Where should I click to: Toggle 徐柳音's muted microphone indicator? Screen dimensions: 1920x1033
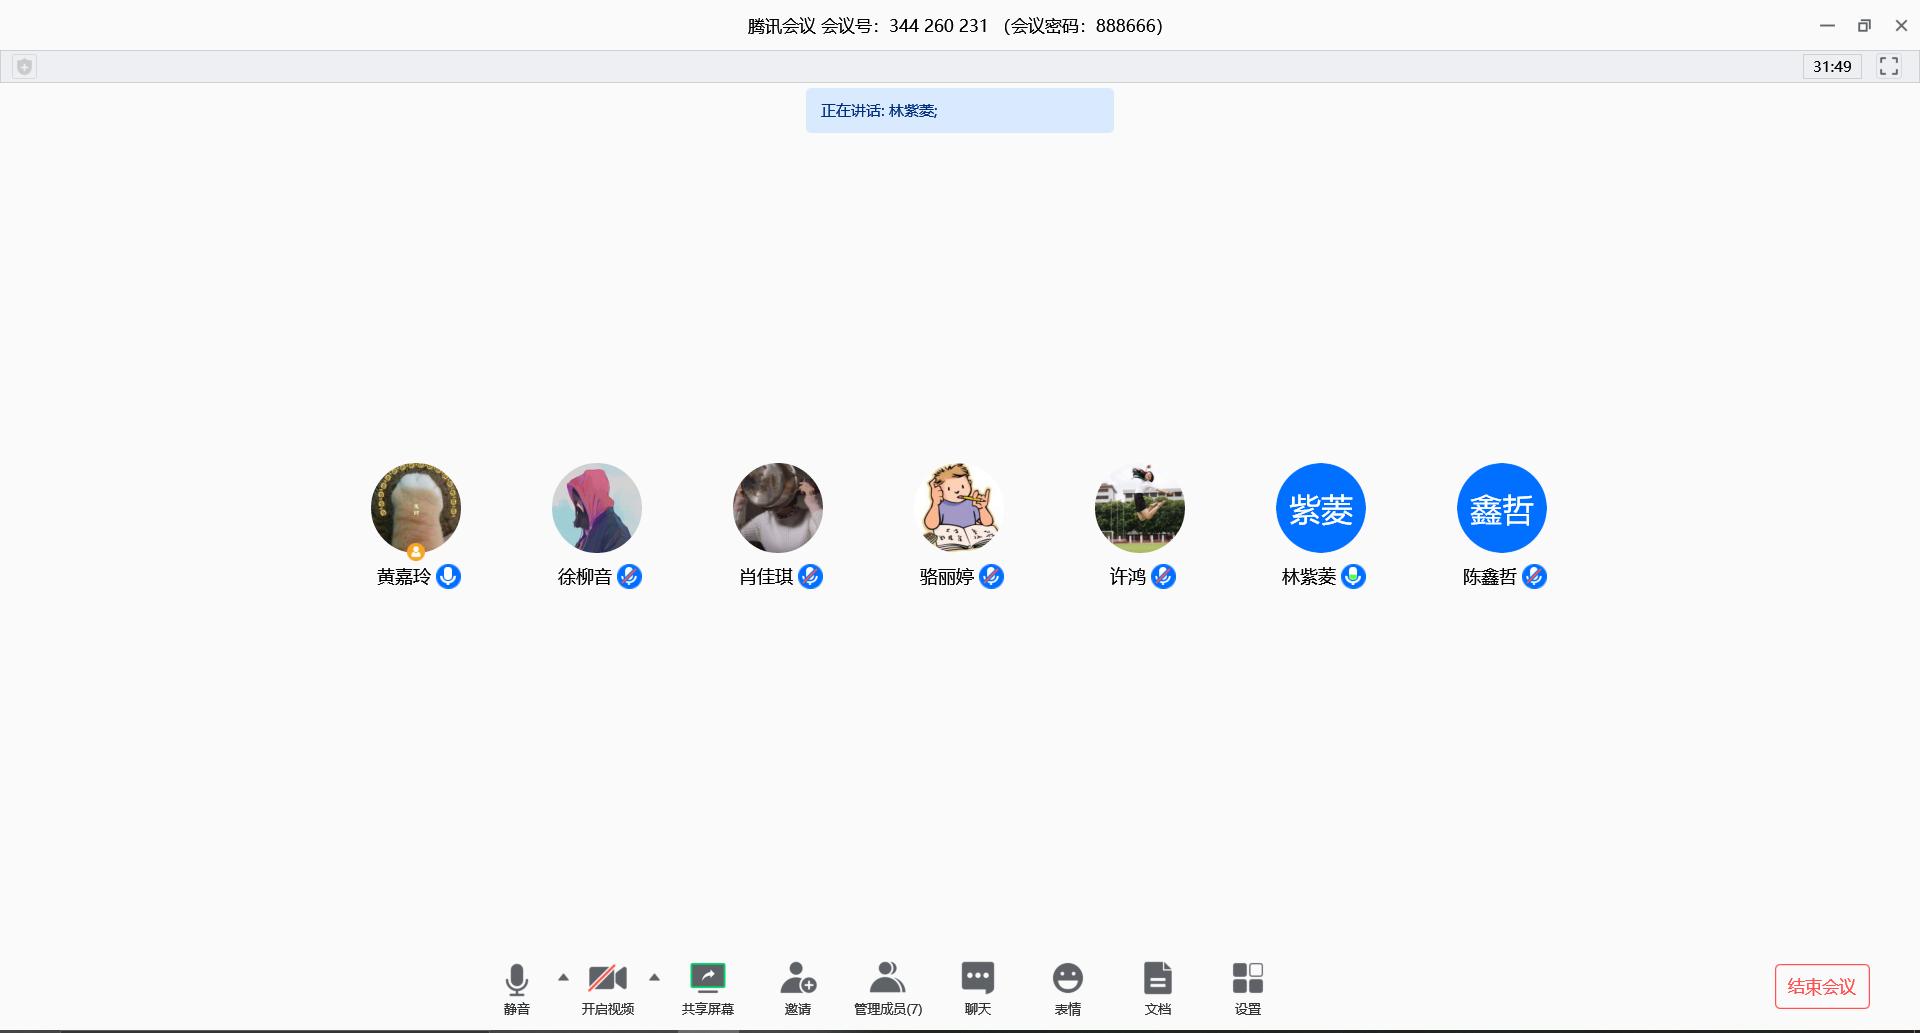click(629, 577)
